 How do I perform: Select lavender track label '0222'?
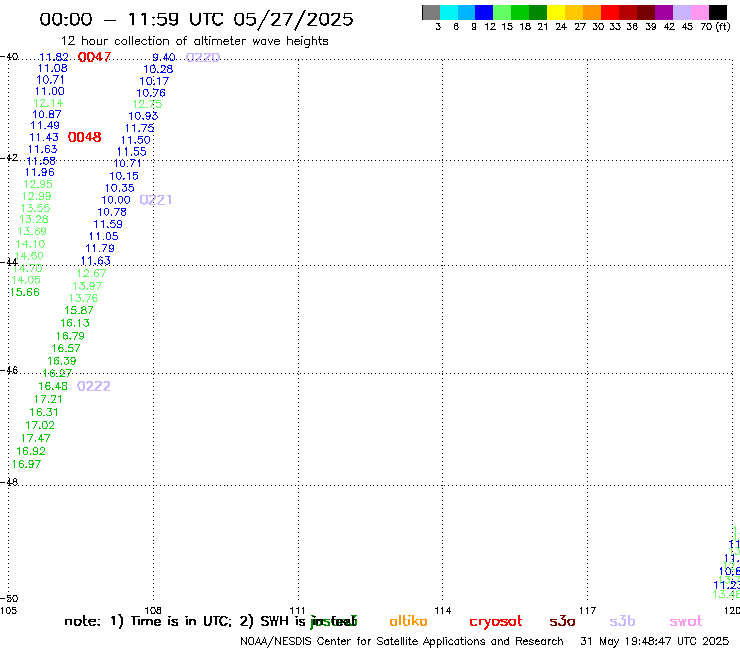(93, 386)
